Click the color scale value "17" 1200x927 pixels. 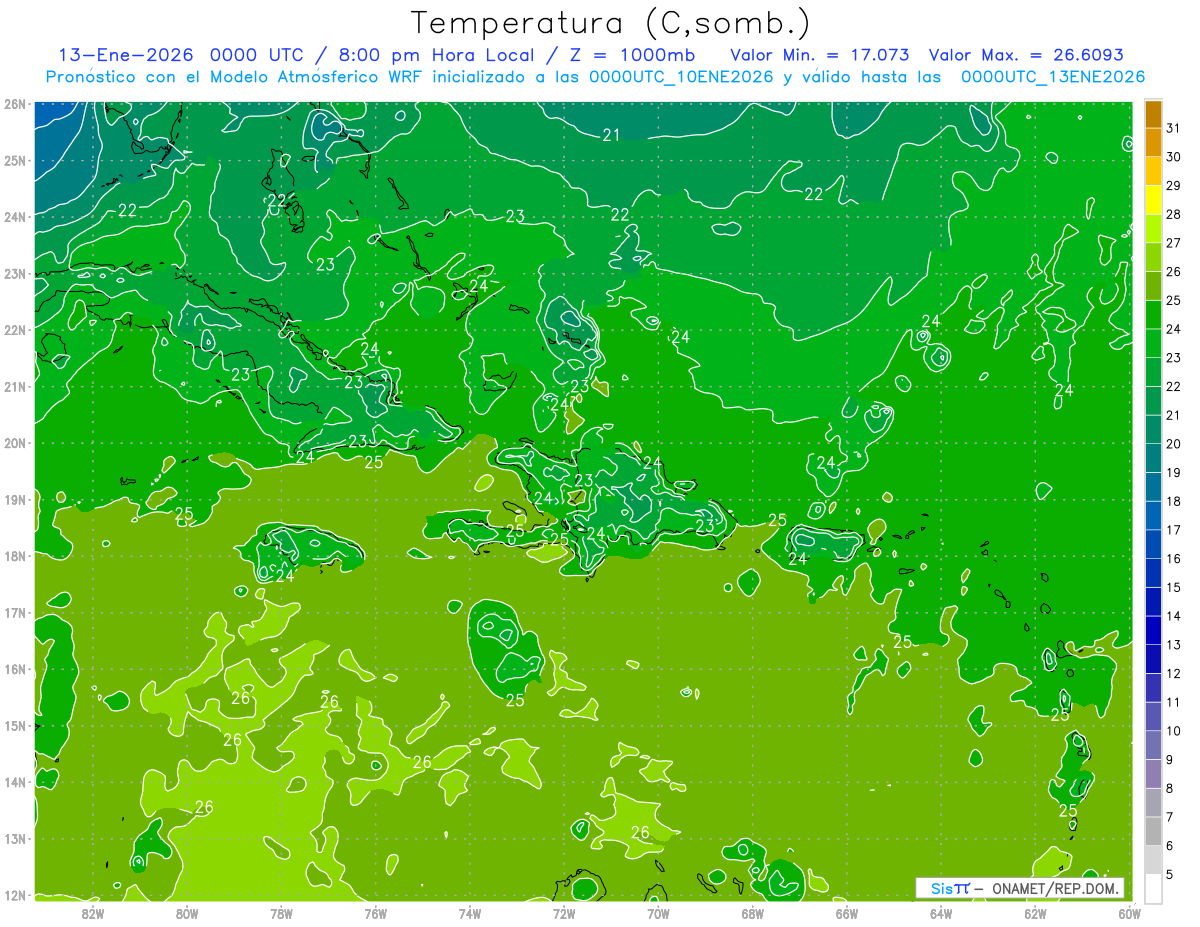(1173, 530)
